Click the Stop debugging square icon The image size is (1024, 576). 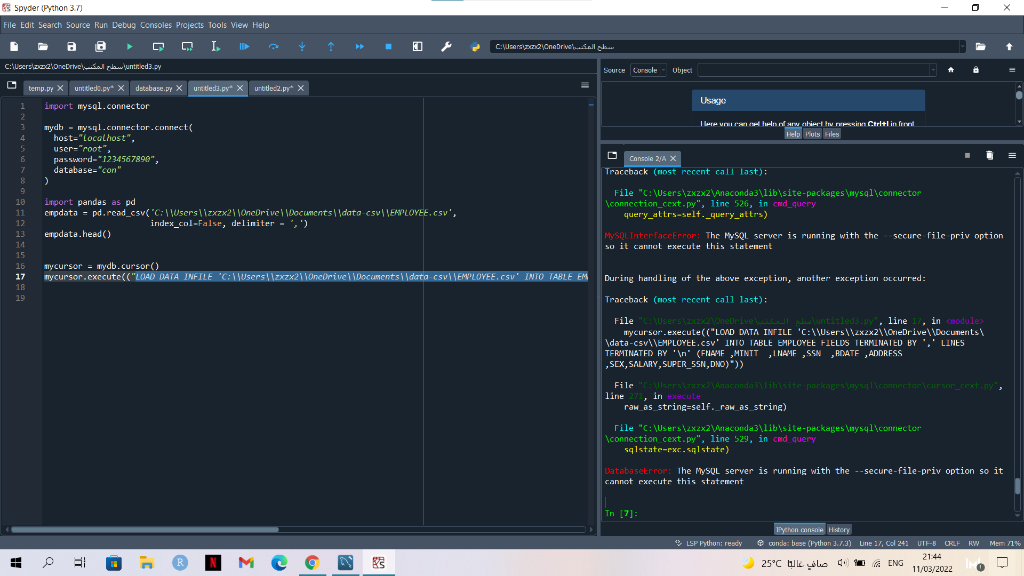click(x=388, y=46)
